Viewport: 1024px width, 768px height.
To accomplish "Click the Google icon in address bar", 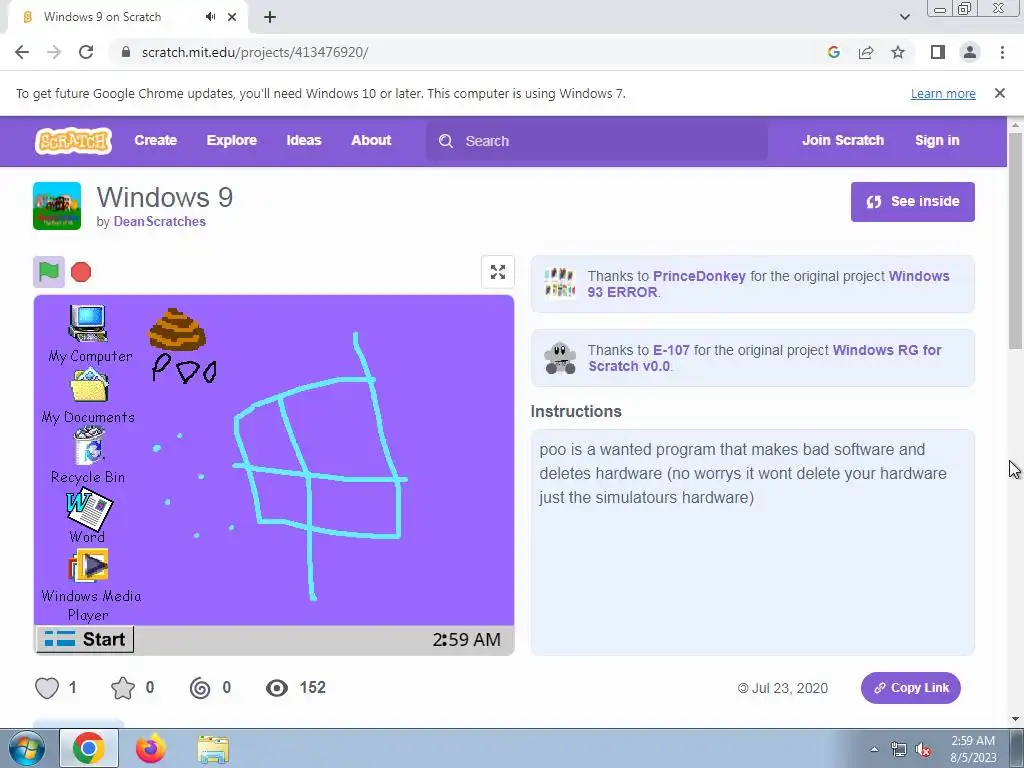I will tap(834, 52).
